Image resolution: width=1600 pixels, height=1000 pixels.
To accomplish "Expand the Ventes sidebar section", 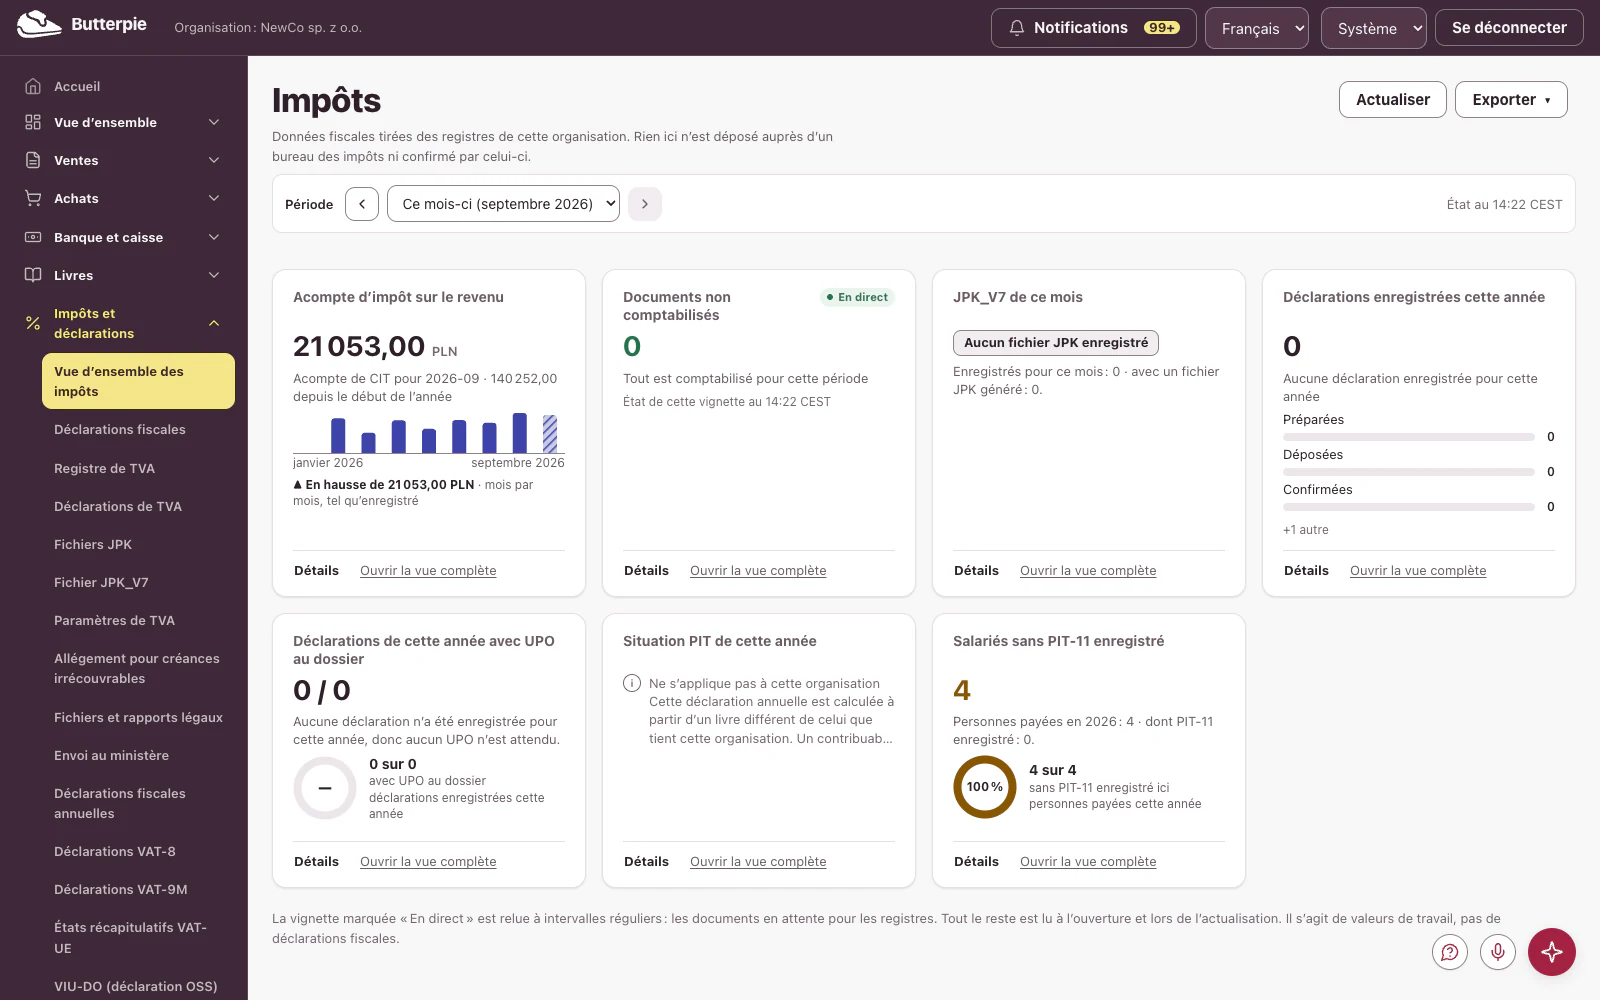I will tap(214, 160).
